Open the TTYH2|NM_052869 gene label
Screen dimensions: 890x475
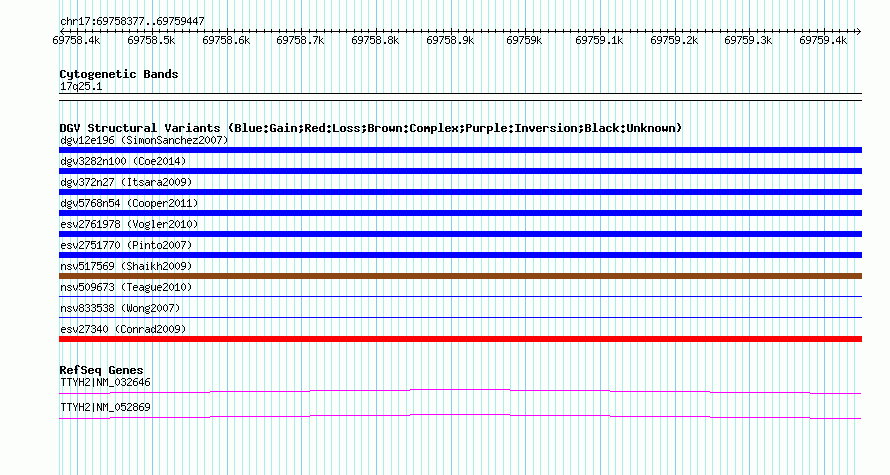[106, 407]
